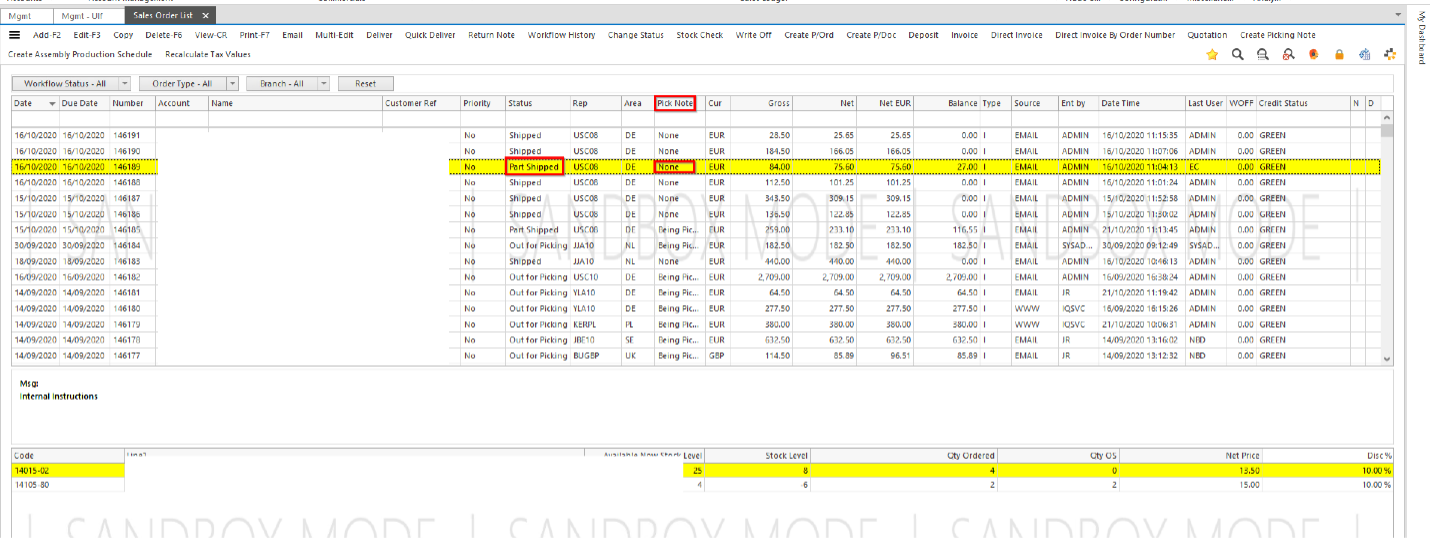Click the blue column layout icon
1430x540 pixels.
(1365, 55)
